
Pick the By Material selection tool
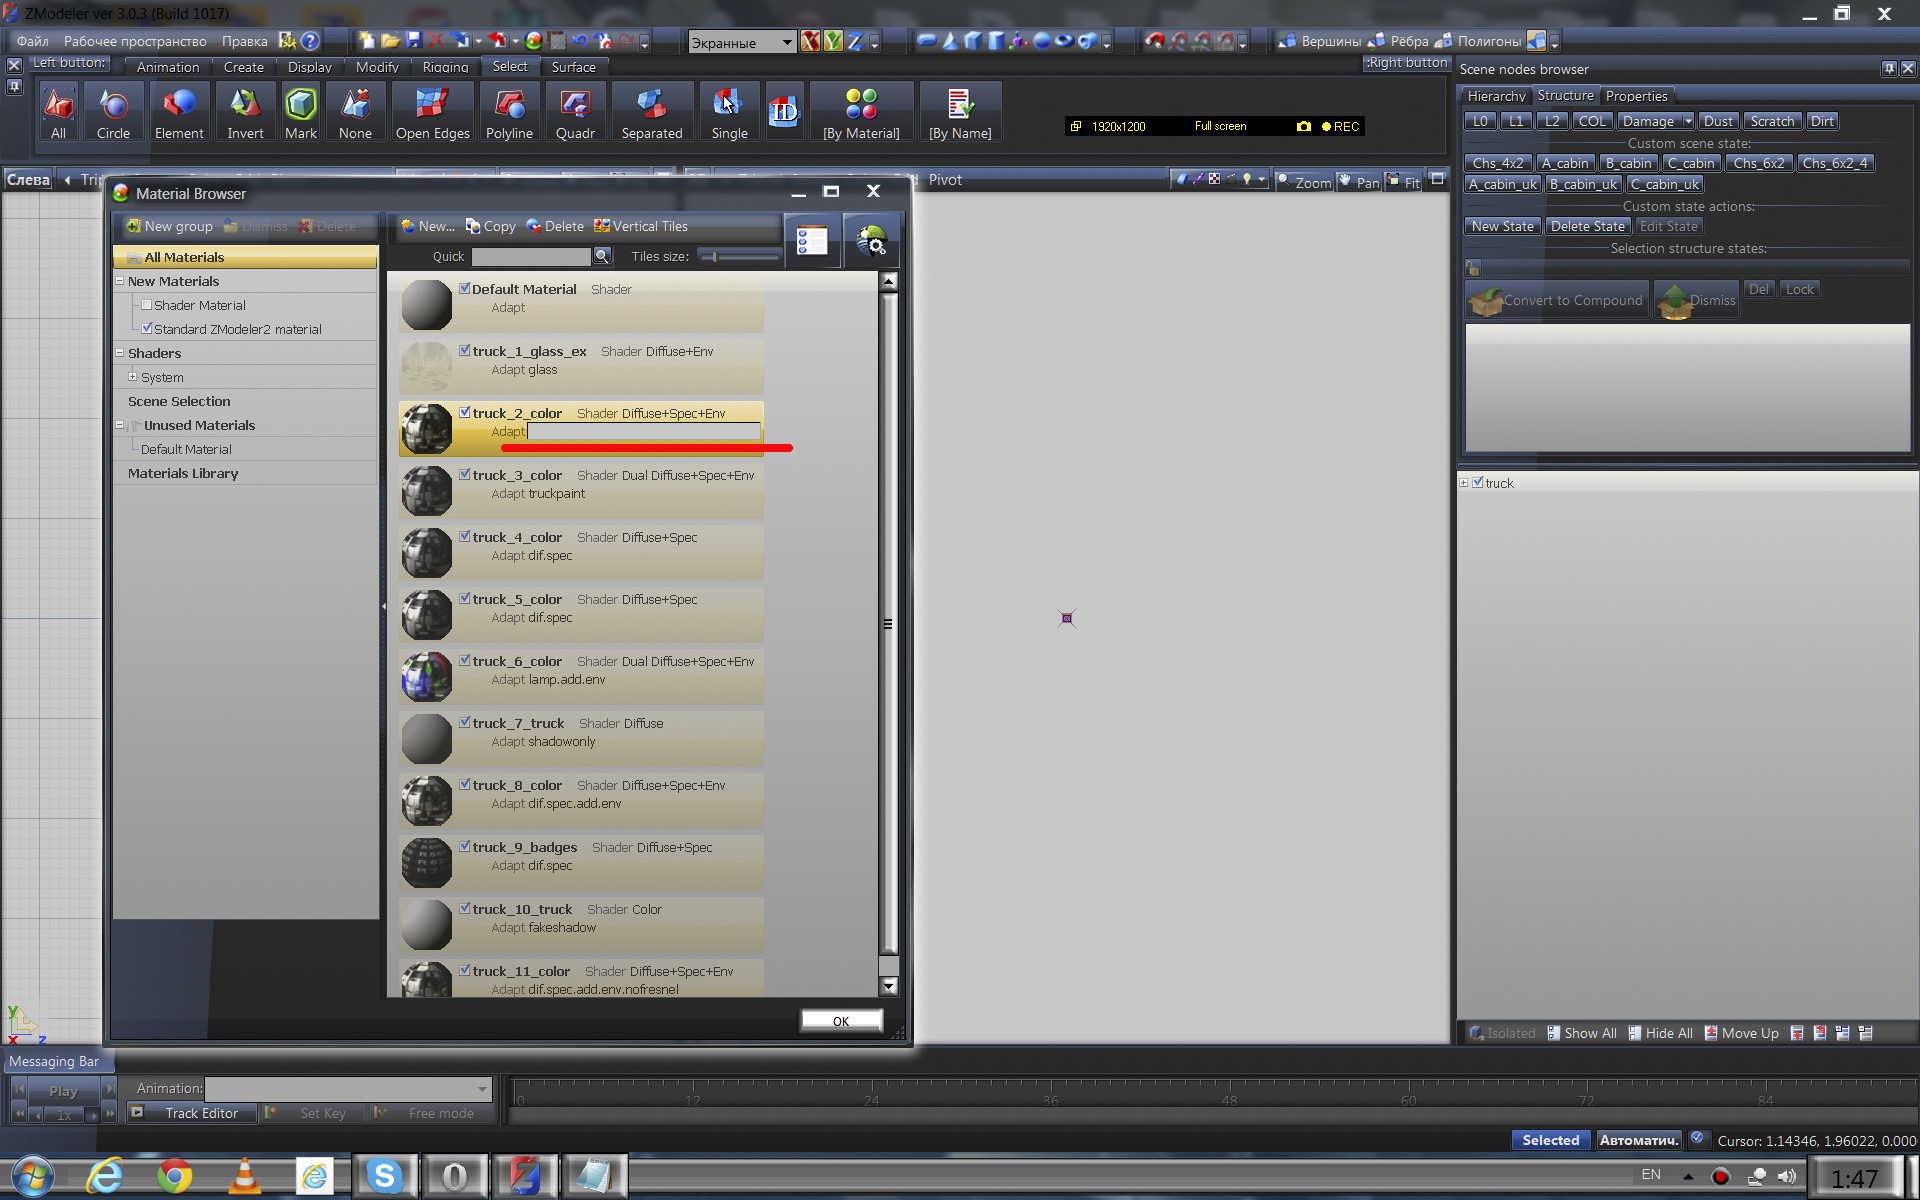860,112
